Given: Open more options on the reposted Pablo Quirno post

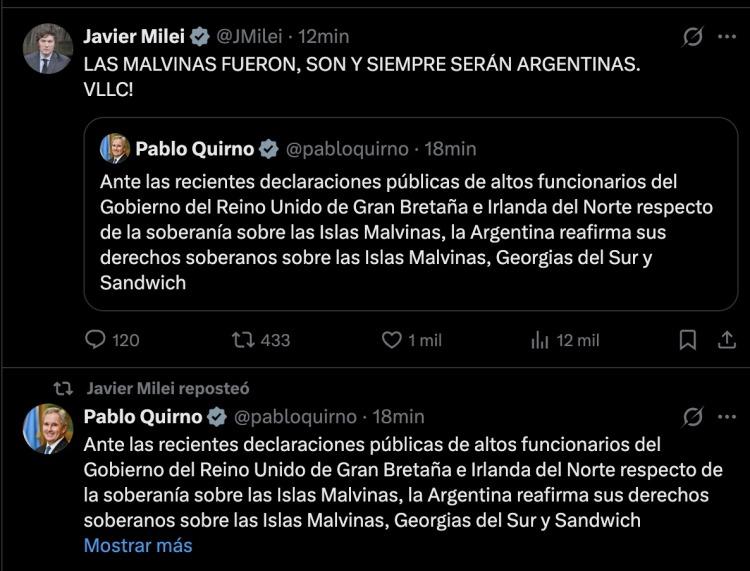Looking at the screenshot, I should [x=727, y=417].
